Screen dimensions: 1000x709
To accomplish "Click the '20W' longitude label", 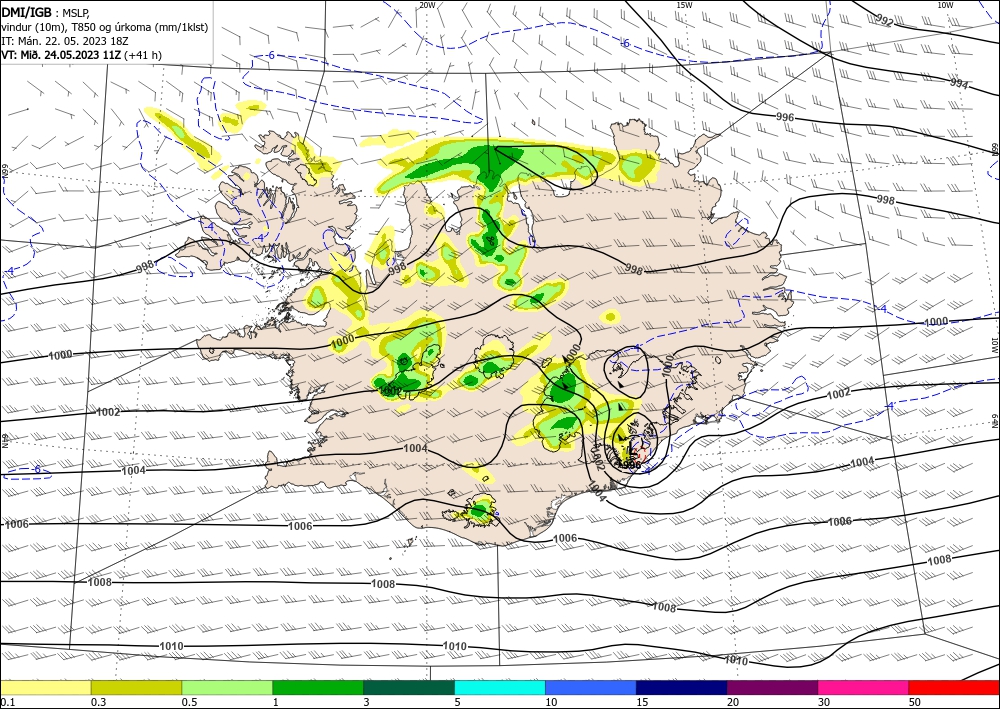I will click(x=427, y=5).
